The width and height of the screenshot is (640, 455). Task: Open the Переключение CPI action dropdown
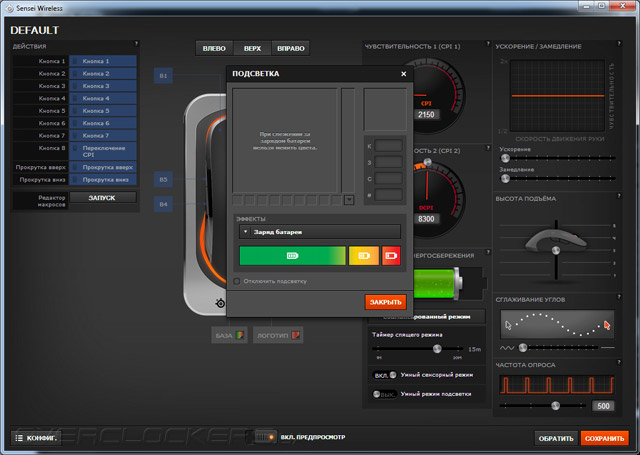pos(102,151)
